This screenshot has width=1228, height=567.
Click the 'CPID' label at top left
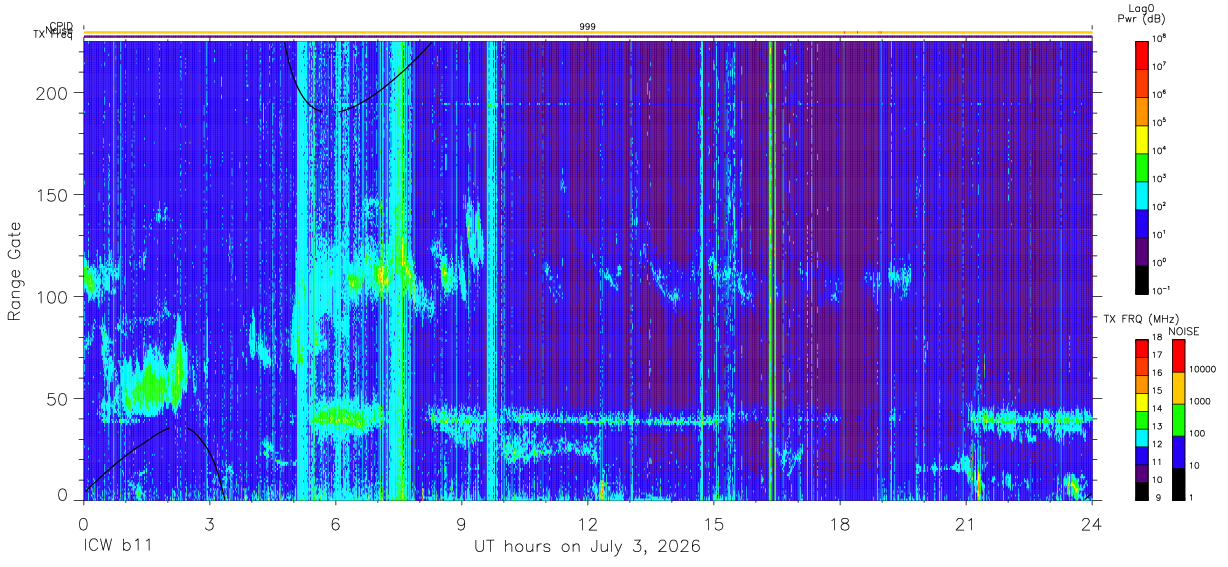[61, 27]
